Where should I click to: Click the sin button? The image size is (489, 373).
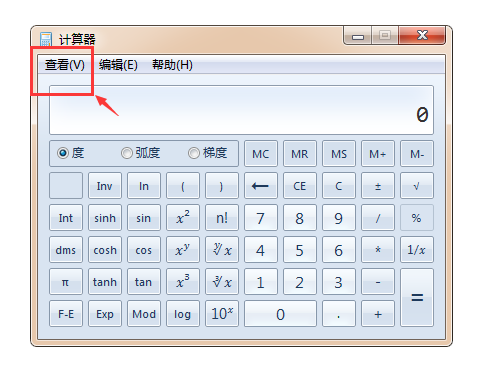[x=144, y=218]
